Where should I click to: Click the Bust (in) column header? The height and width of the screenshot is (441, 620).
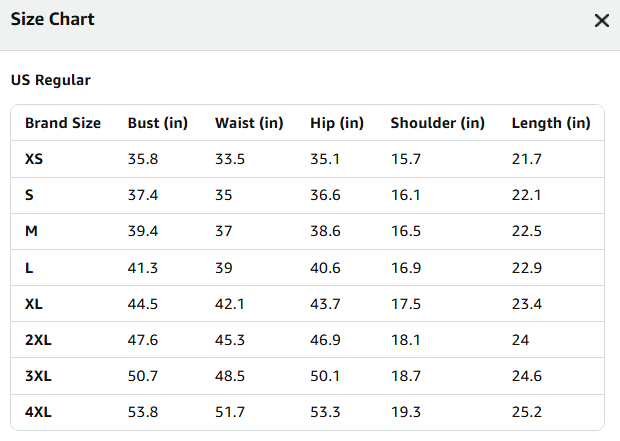pos(157,123)
